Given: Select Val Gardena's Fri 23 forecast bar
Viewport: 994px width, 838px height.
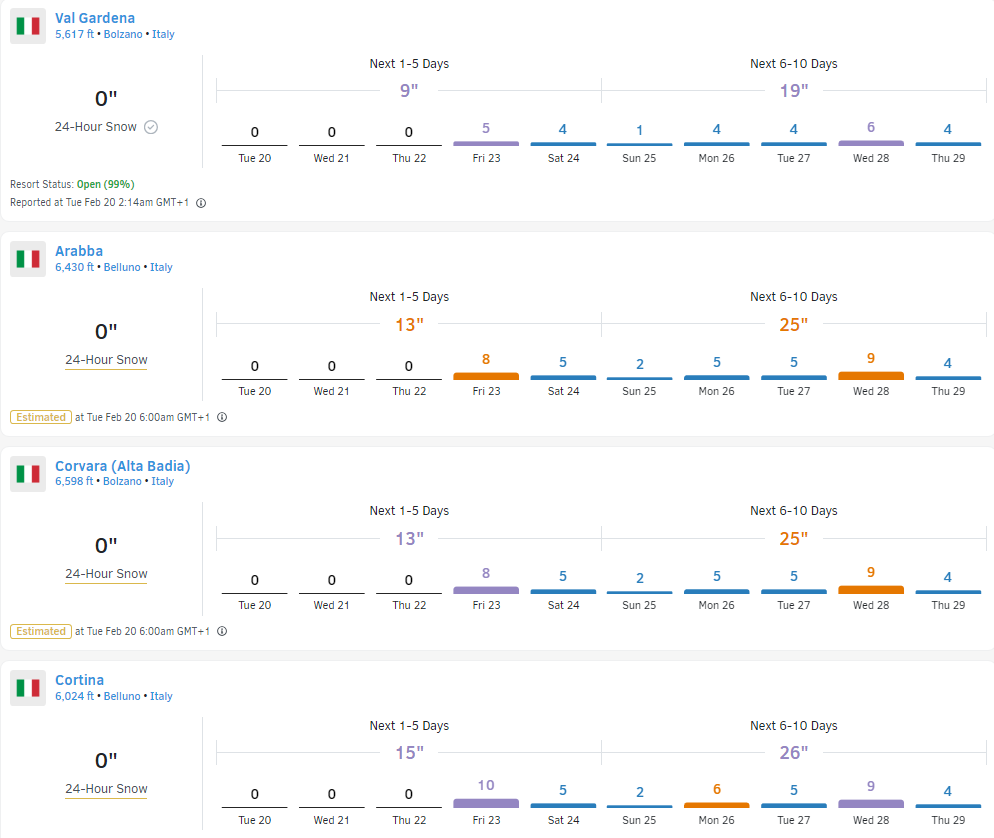Looking at the screenshot, I should tap(486, 144).
